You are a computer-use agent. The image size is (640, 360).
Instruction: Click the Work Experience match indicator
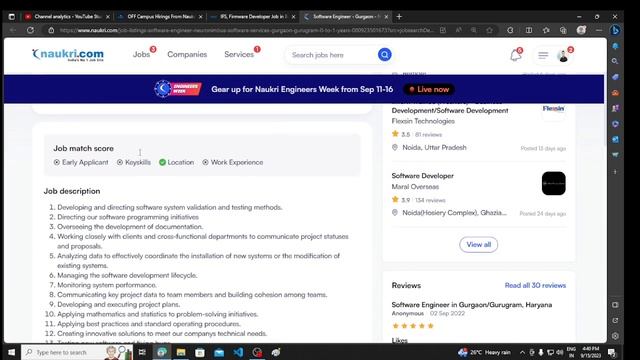coord(233,162)
